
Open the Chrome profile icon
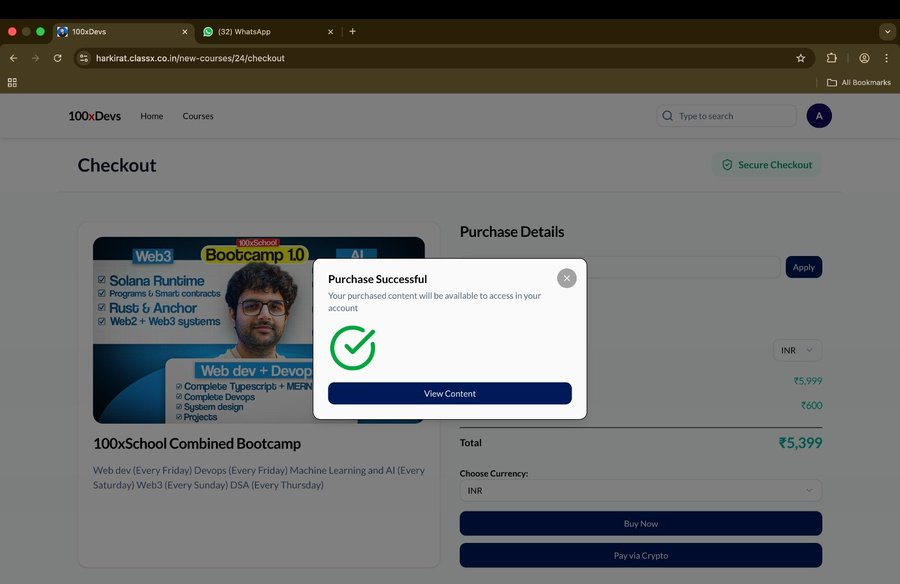pos(864,58)
